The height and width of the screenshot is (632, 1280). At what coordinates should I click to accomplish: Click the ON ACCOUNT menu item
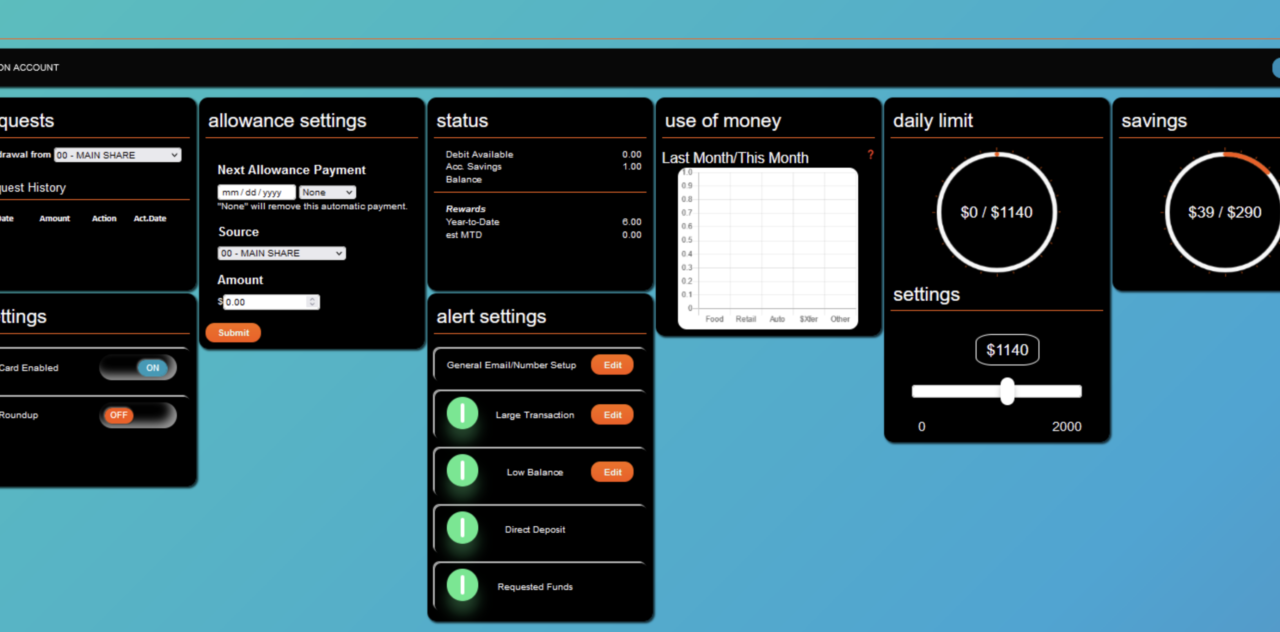pos(29,68)
